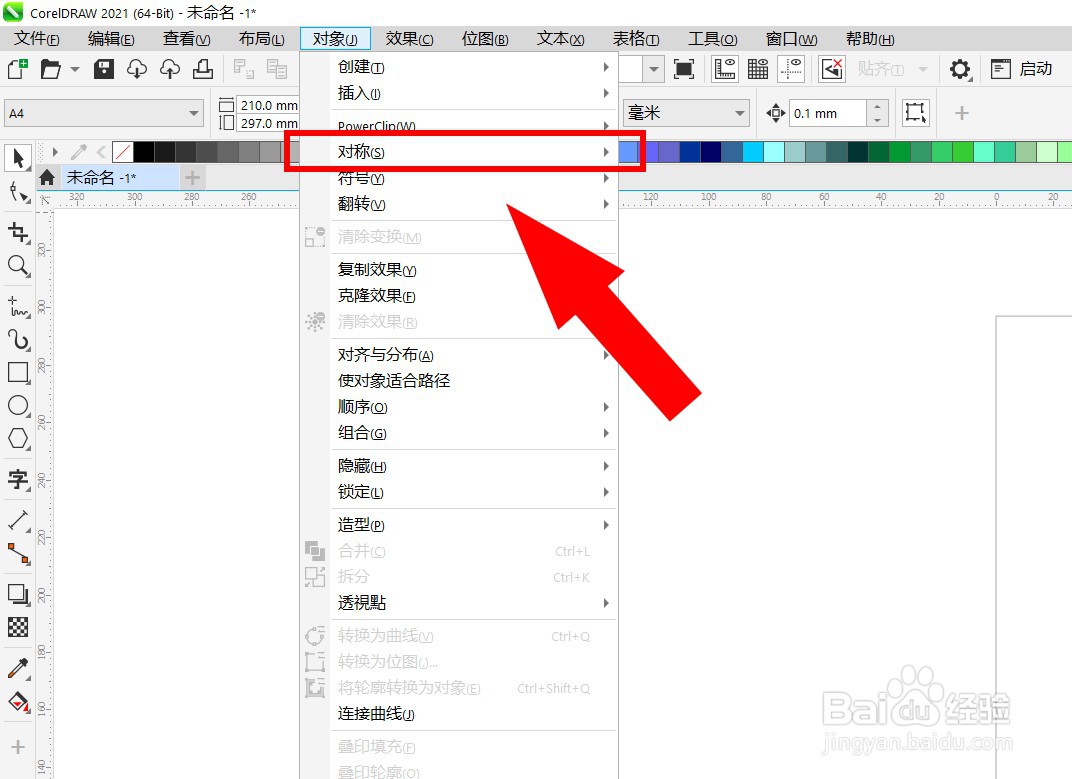Select the Pick tool arrow
The width and height of the screenshot is (1072, 779).
[x=18, y=158]
